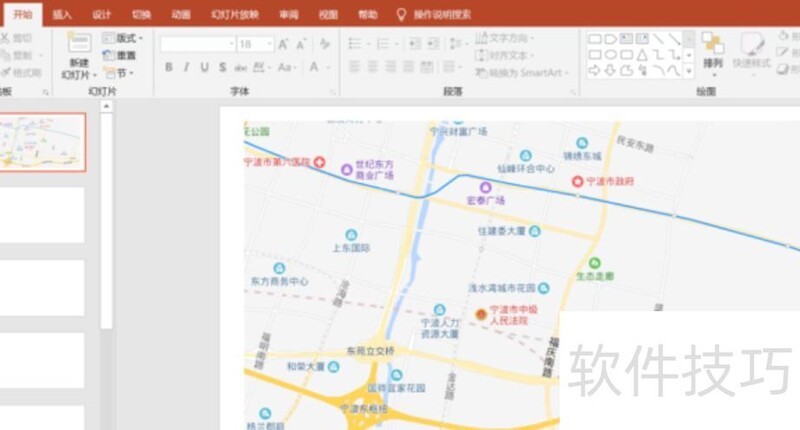800x430 pixels.
Task: Select the triangle shape in gallery
Action: point(642,55)
